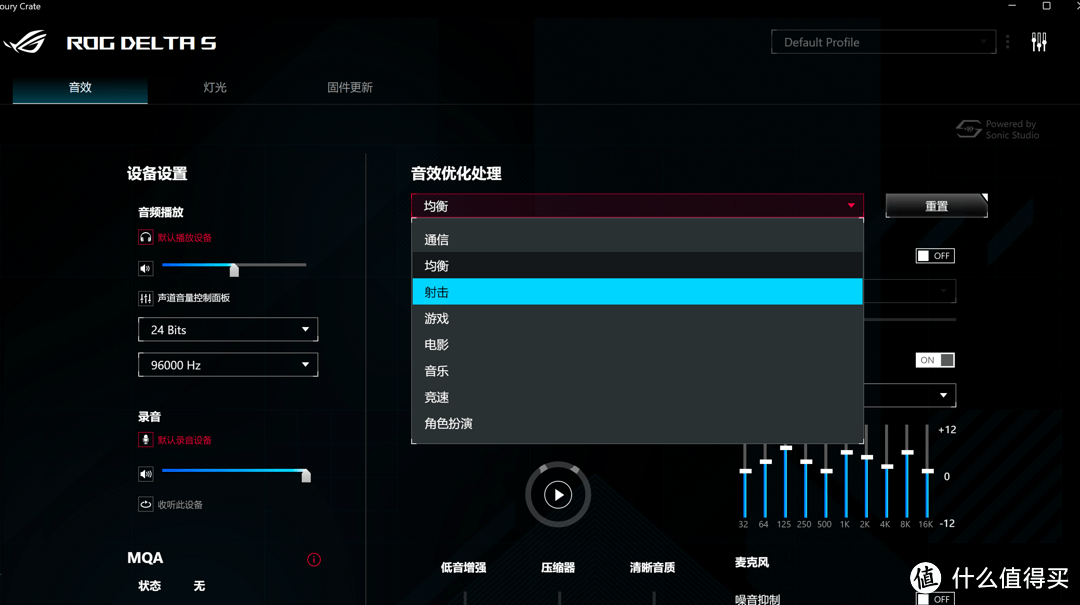
Task: Turn on the OFF toggle near the 重置 button
Action: tap(935, 255)
